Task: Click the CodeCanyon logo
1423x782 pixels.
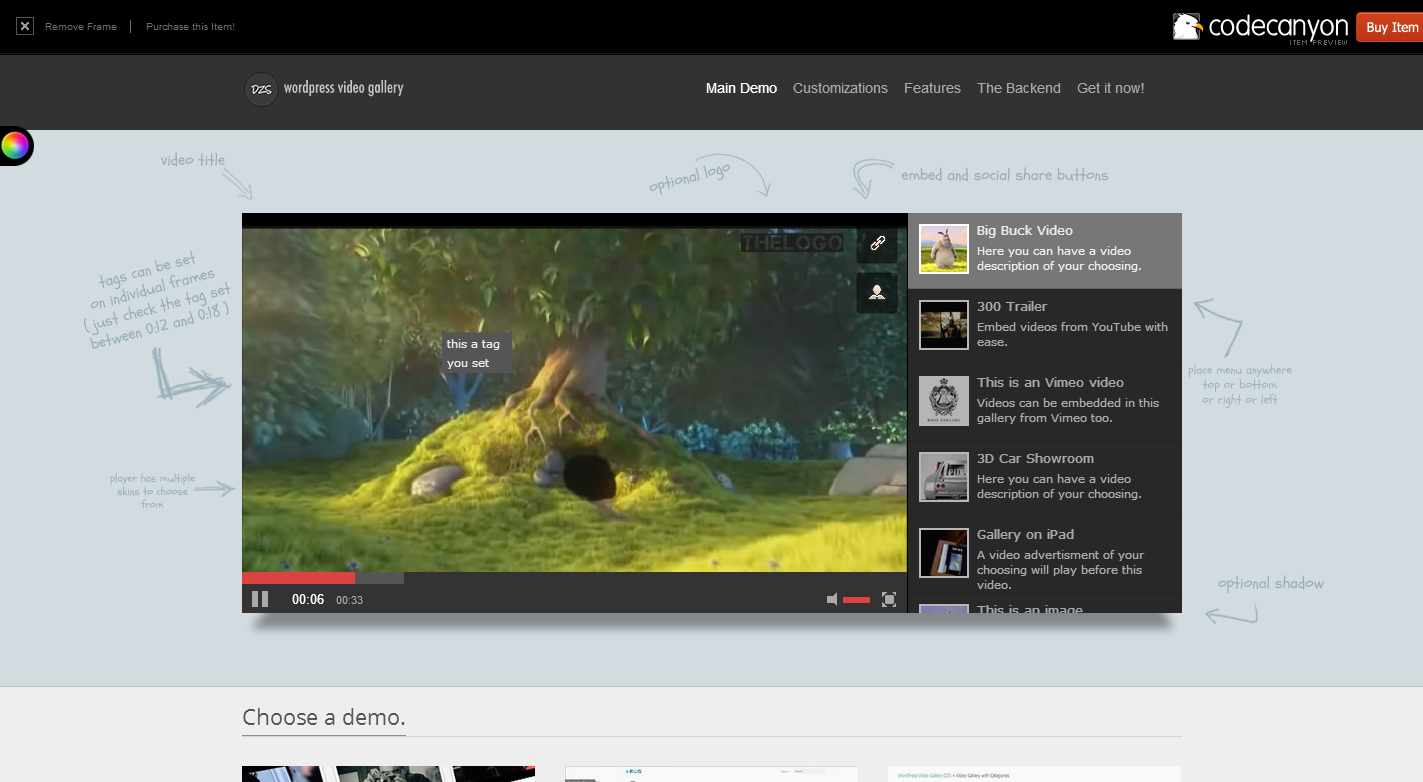Action: tap(1261, 27)
